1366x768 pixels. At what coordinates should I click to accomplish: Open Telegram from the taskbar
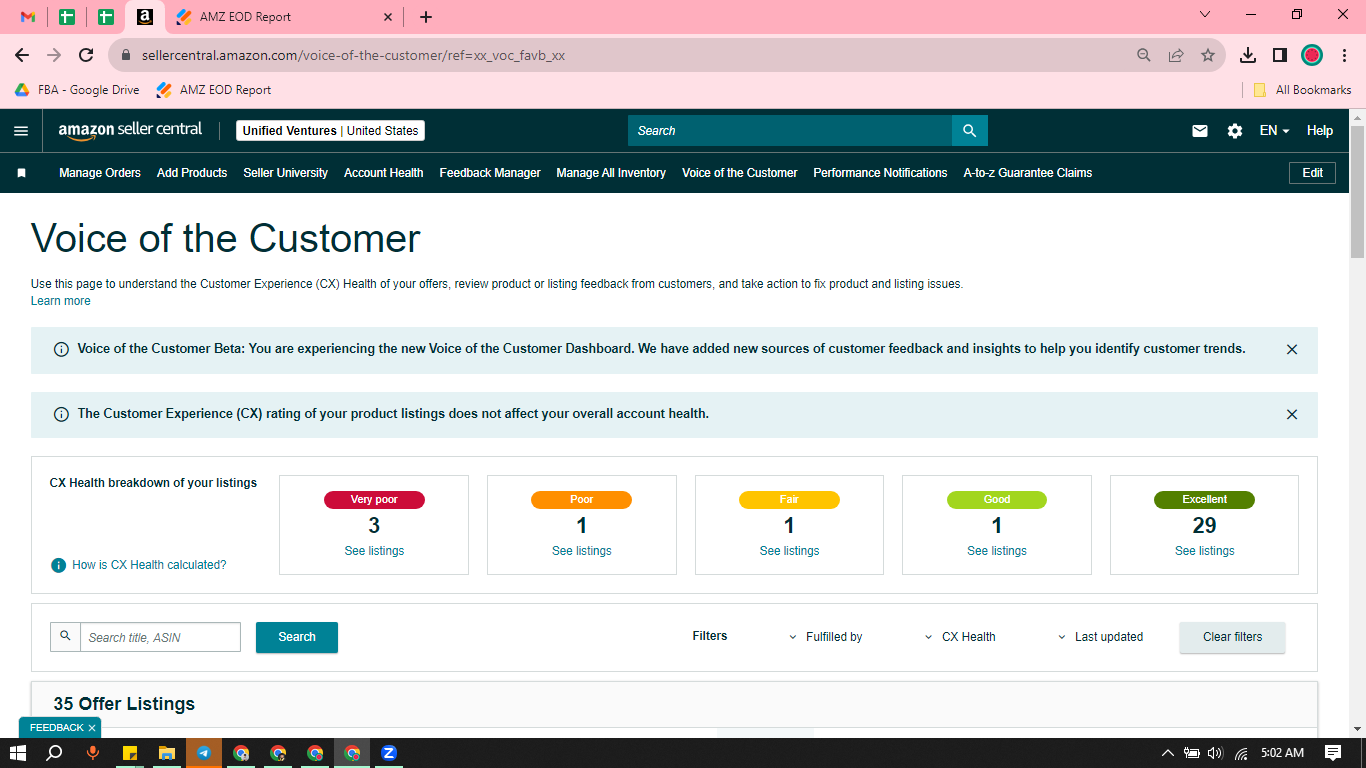tap(204, 753)
